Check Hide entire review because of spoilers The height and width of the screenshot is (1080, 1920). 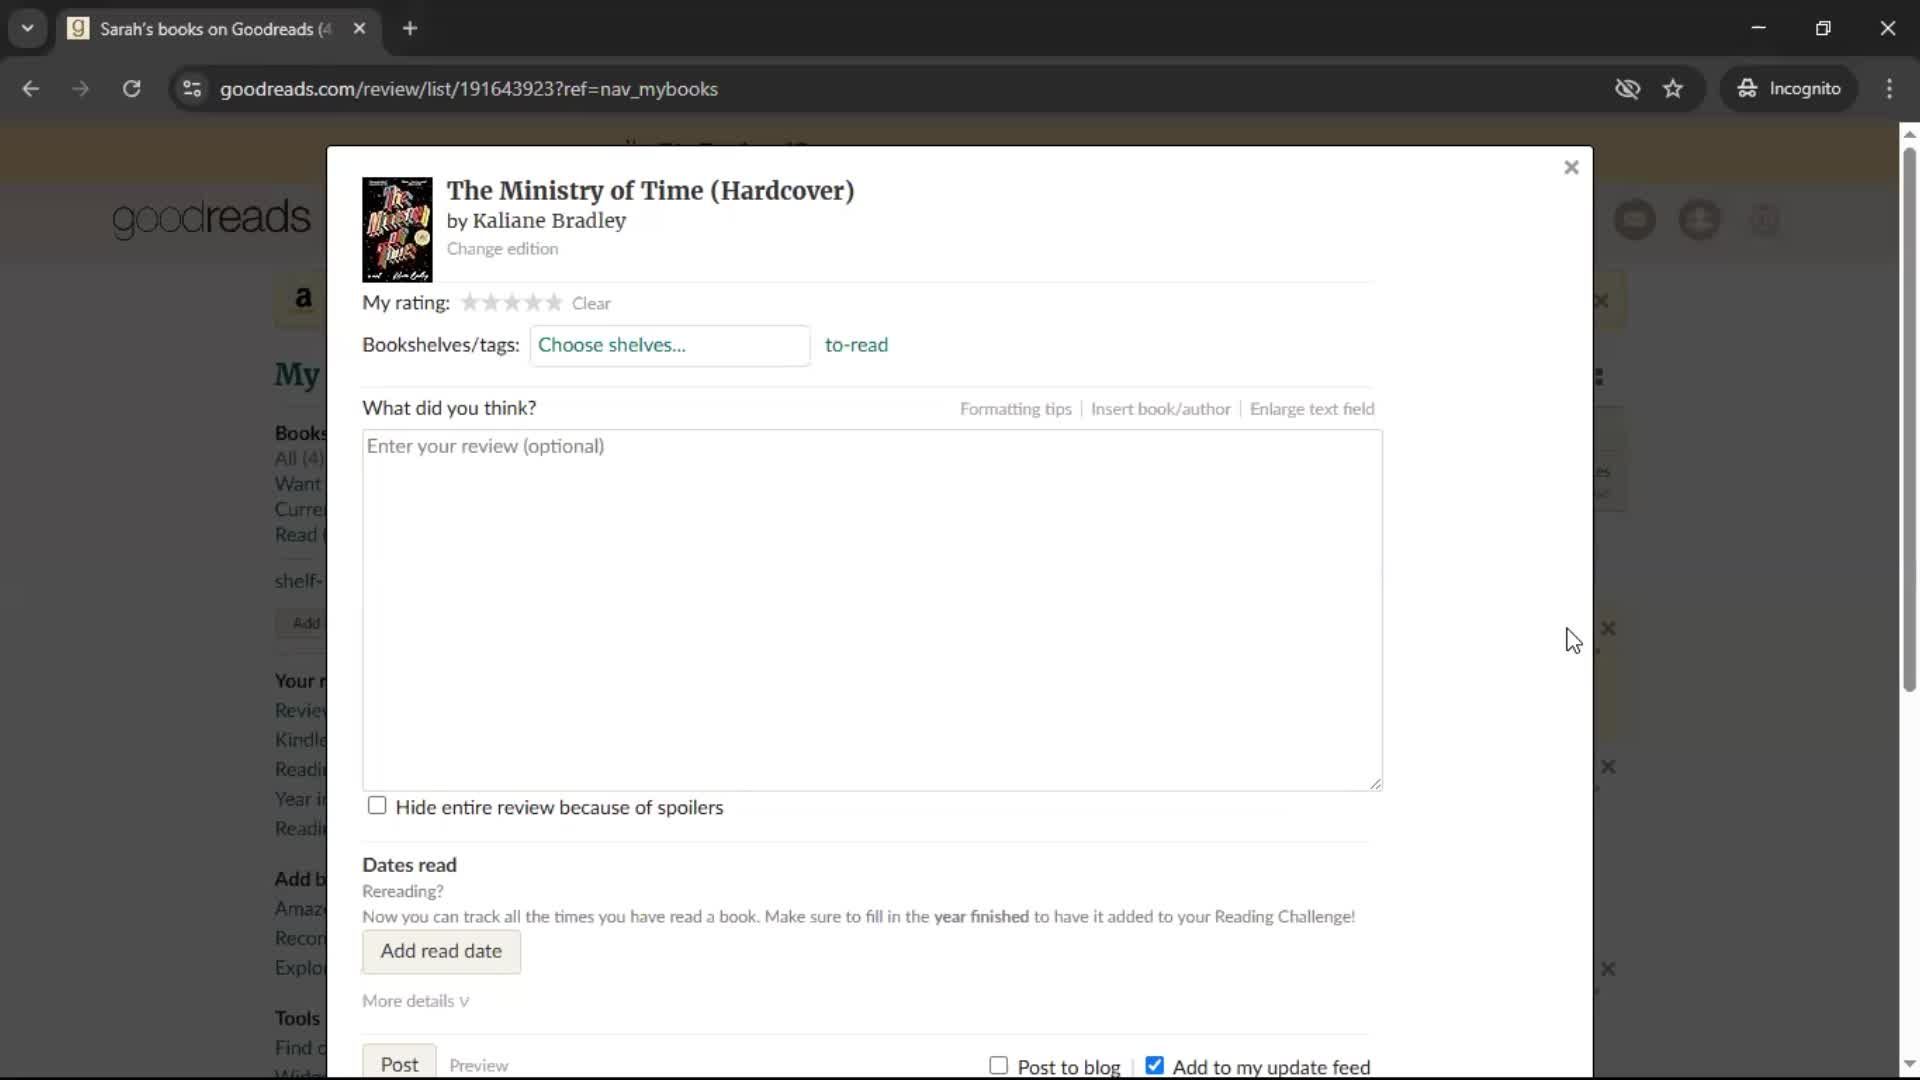pos(377,806)
